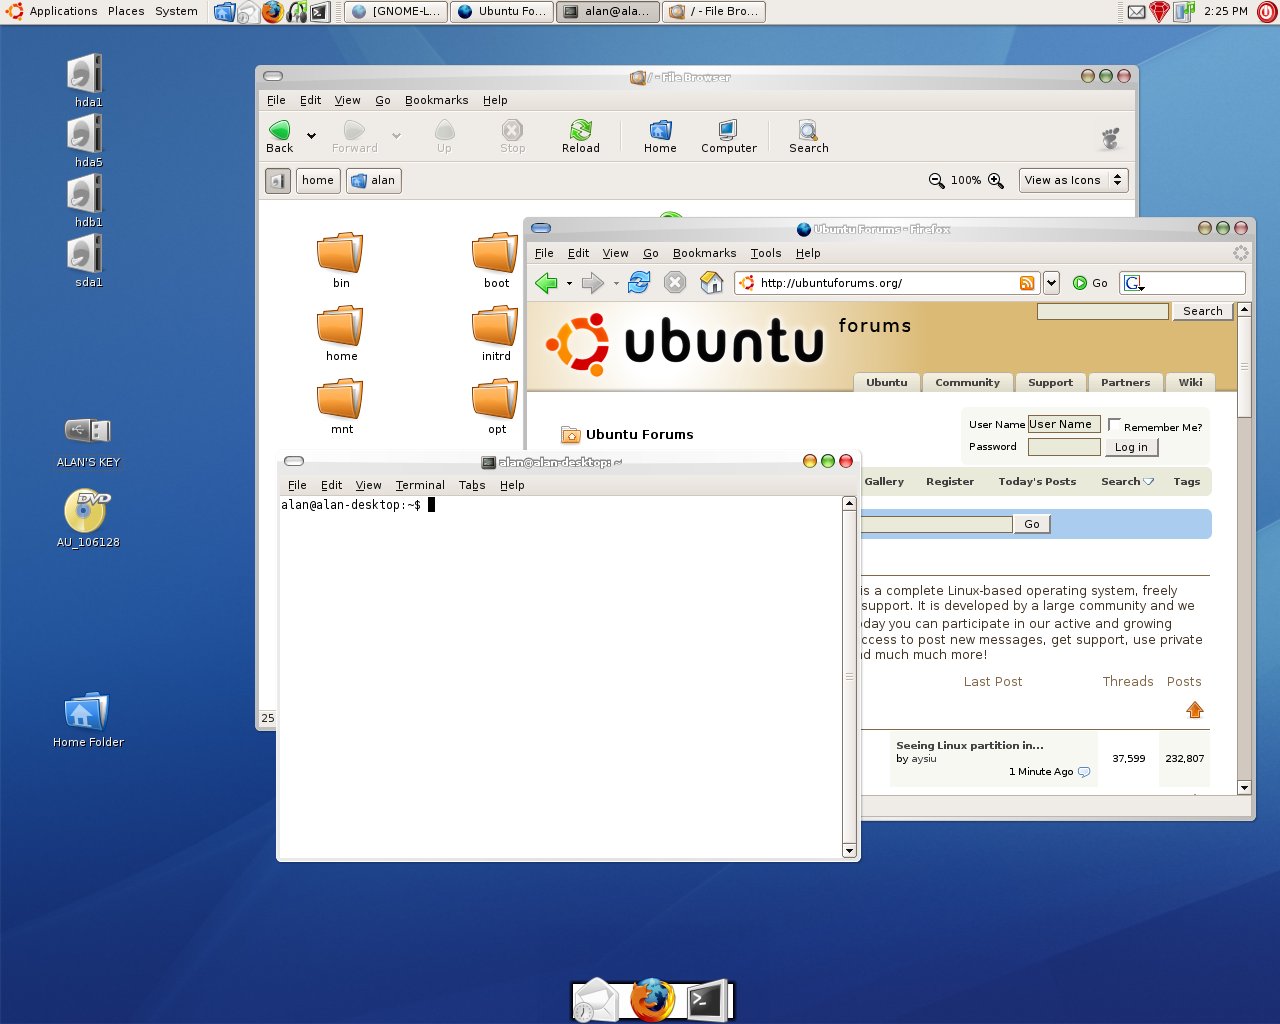Click the Wiki tab on Ubuntu forums

(1190, 382)
